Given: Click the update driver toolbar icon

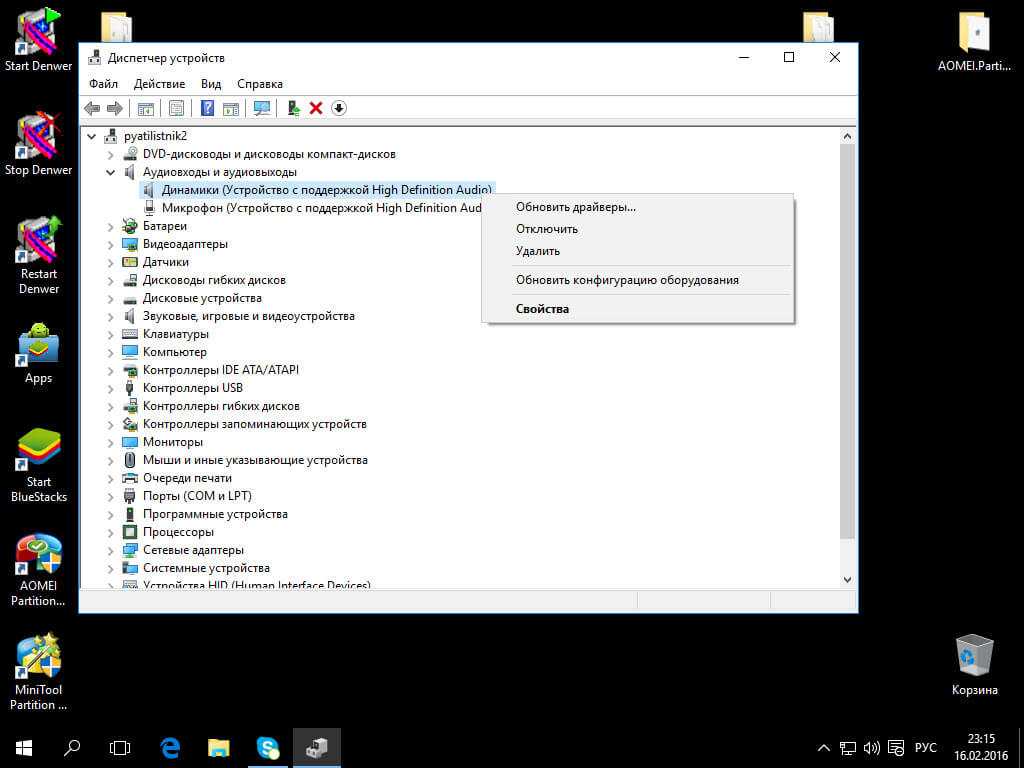Looking at the screenshot, I should (x=293, y=108).
